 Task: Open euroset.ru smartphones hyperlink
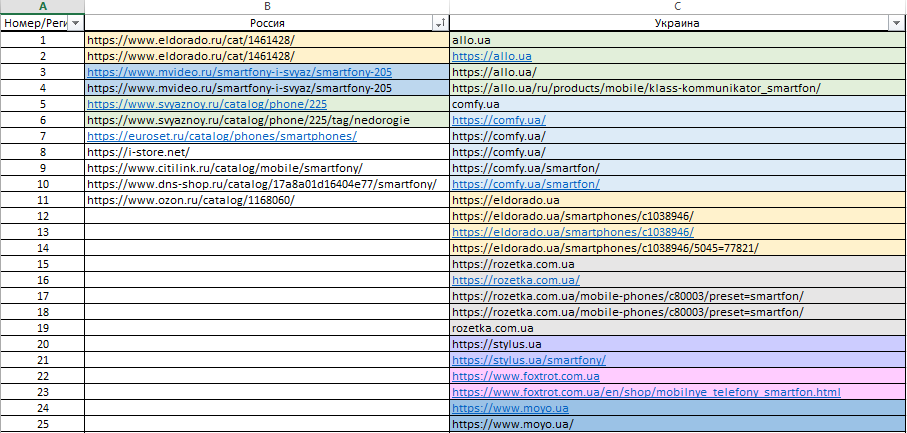tap(222, 136)
